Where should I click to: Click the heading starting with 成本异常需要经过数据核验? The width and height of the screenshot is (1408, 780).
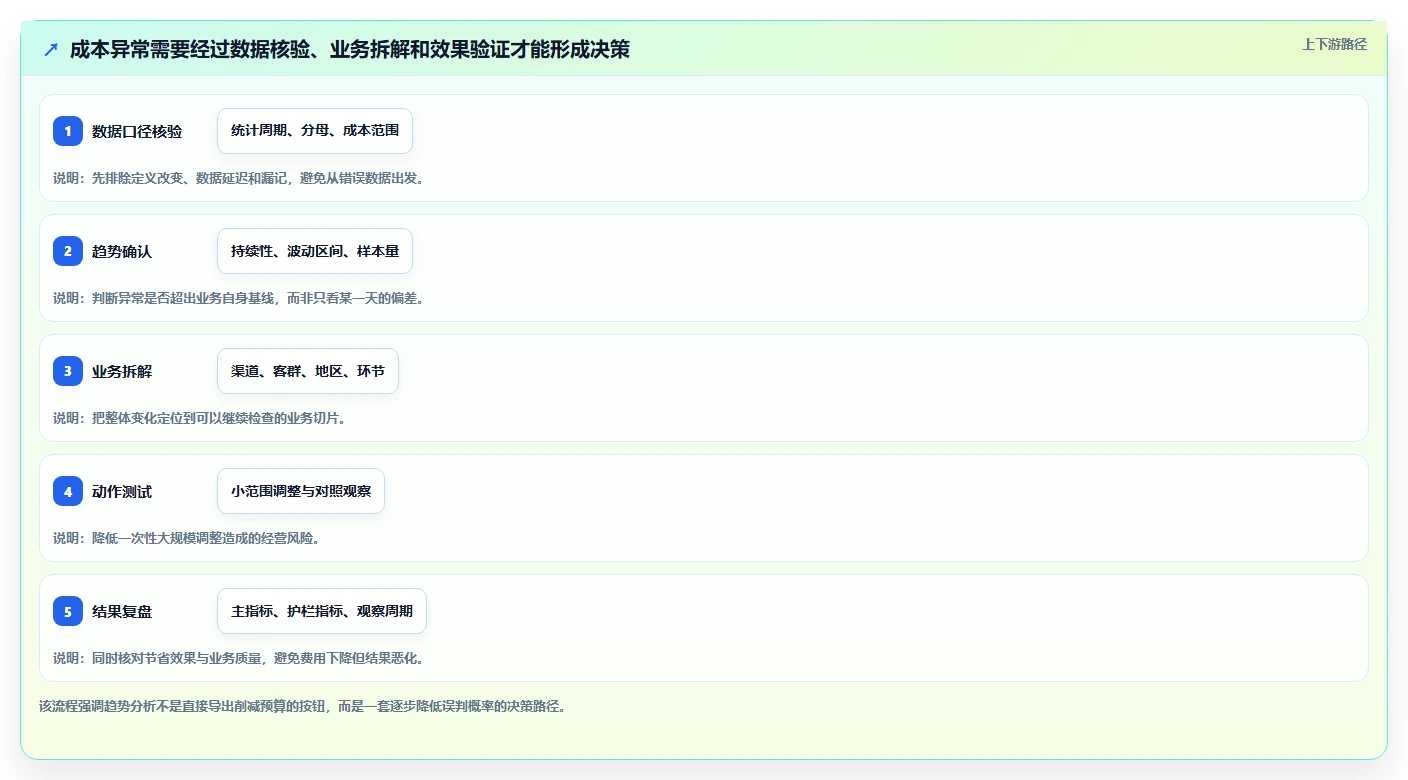(x=350, y=49)
